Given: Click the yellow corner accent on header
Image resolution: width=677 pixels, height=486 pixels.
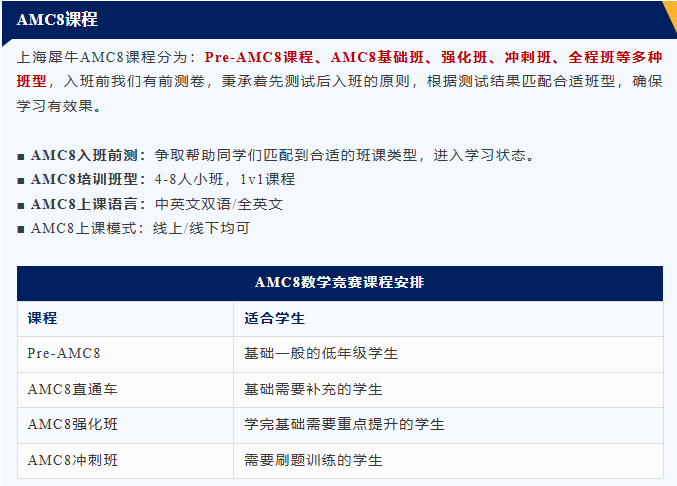Looking at the screenshot, I should [x=669, y=14].
